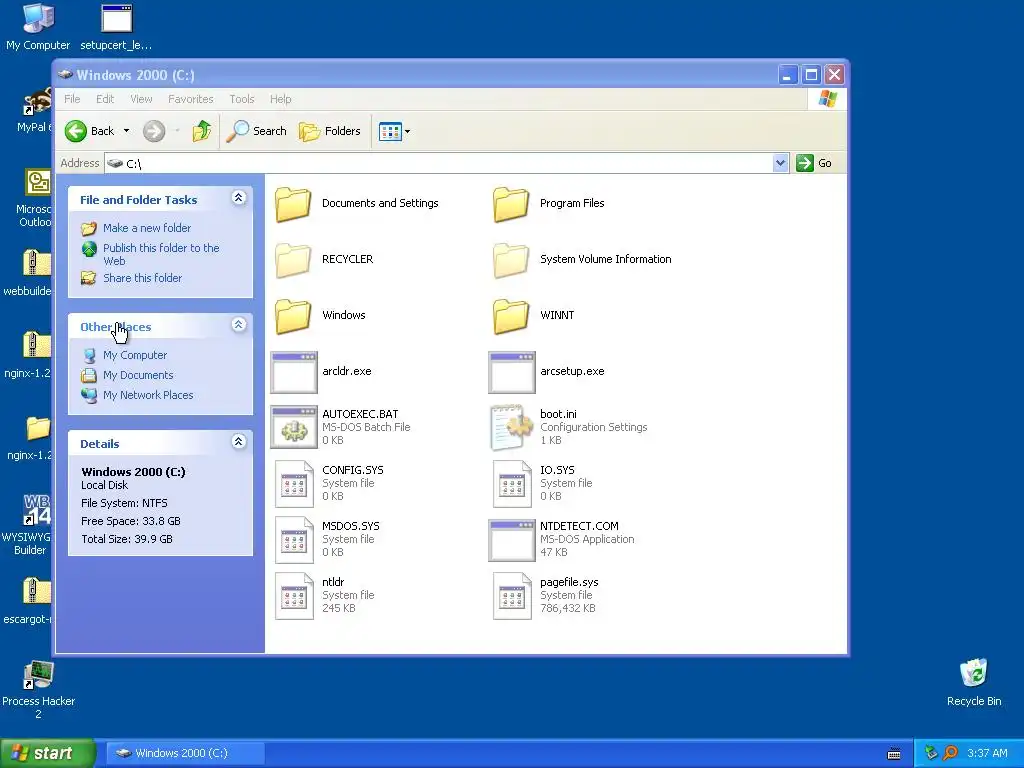1024x768 pixels.
Task: Click Publish this folder to the Web
Action: pyautogui.click(x=161, y=254)
